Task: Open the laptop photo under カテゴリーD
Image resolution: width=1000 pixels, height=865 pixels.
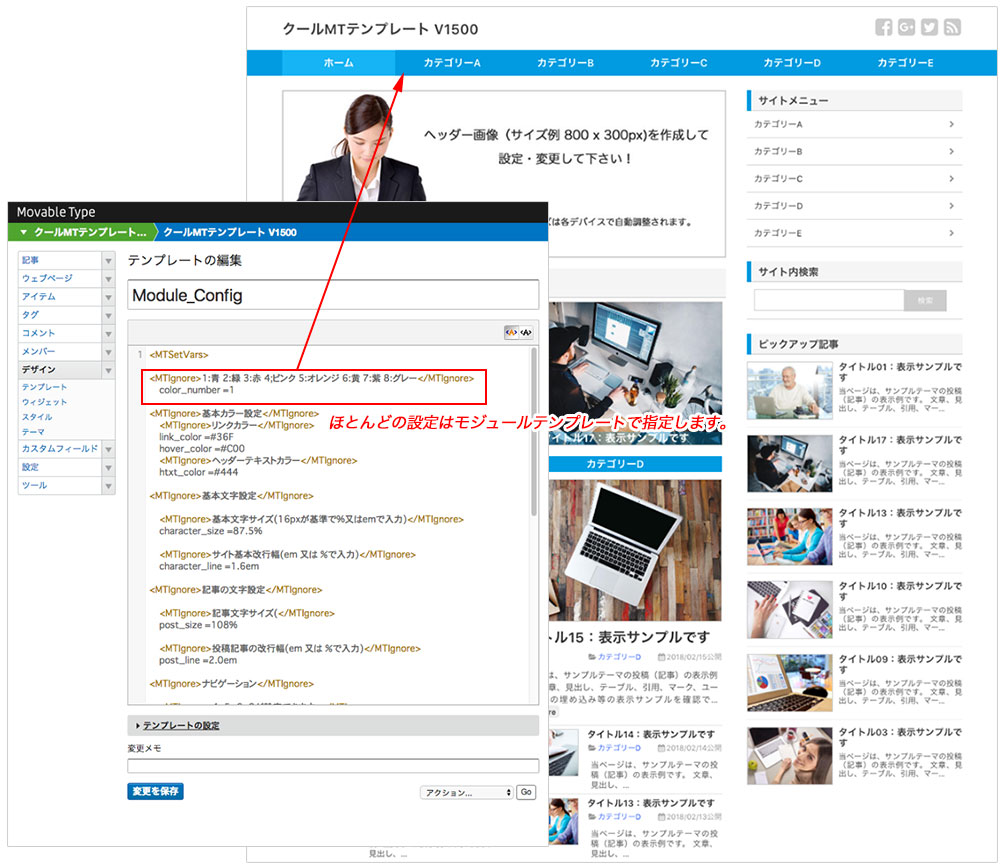Action: click(x=635, y=551)
